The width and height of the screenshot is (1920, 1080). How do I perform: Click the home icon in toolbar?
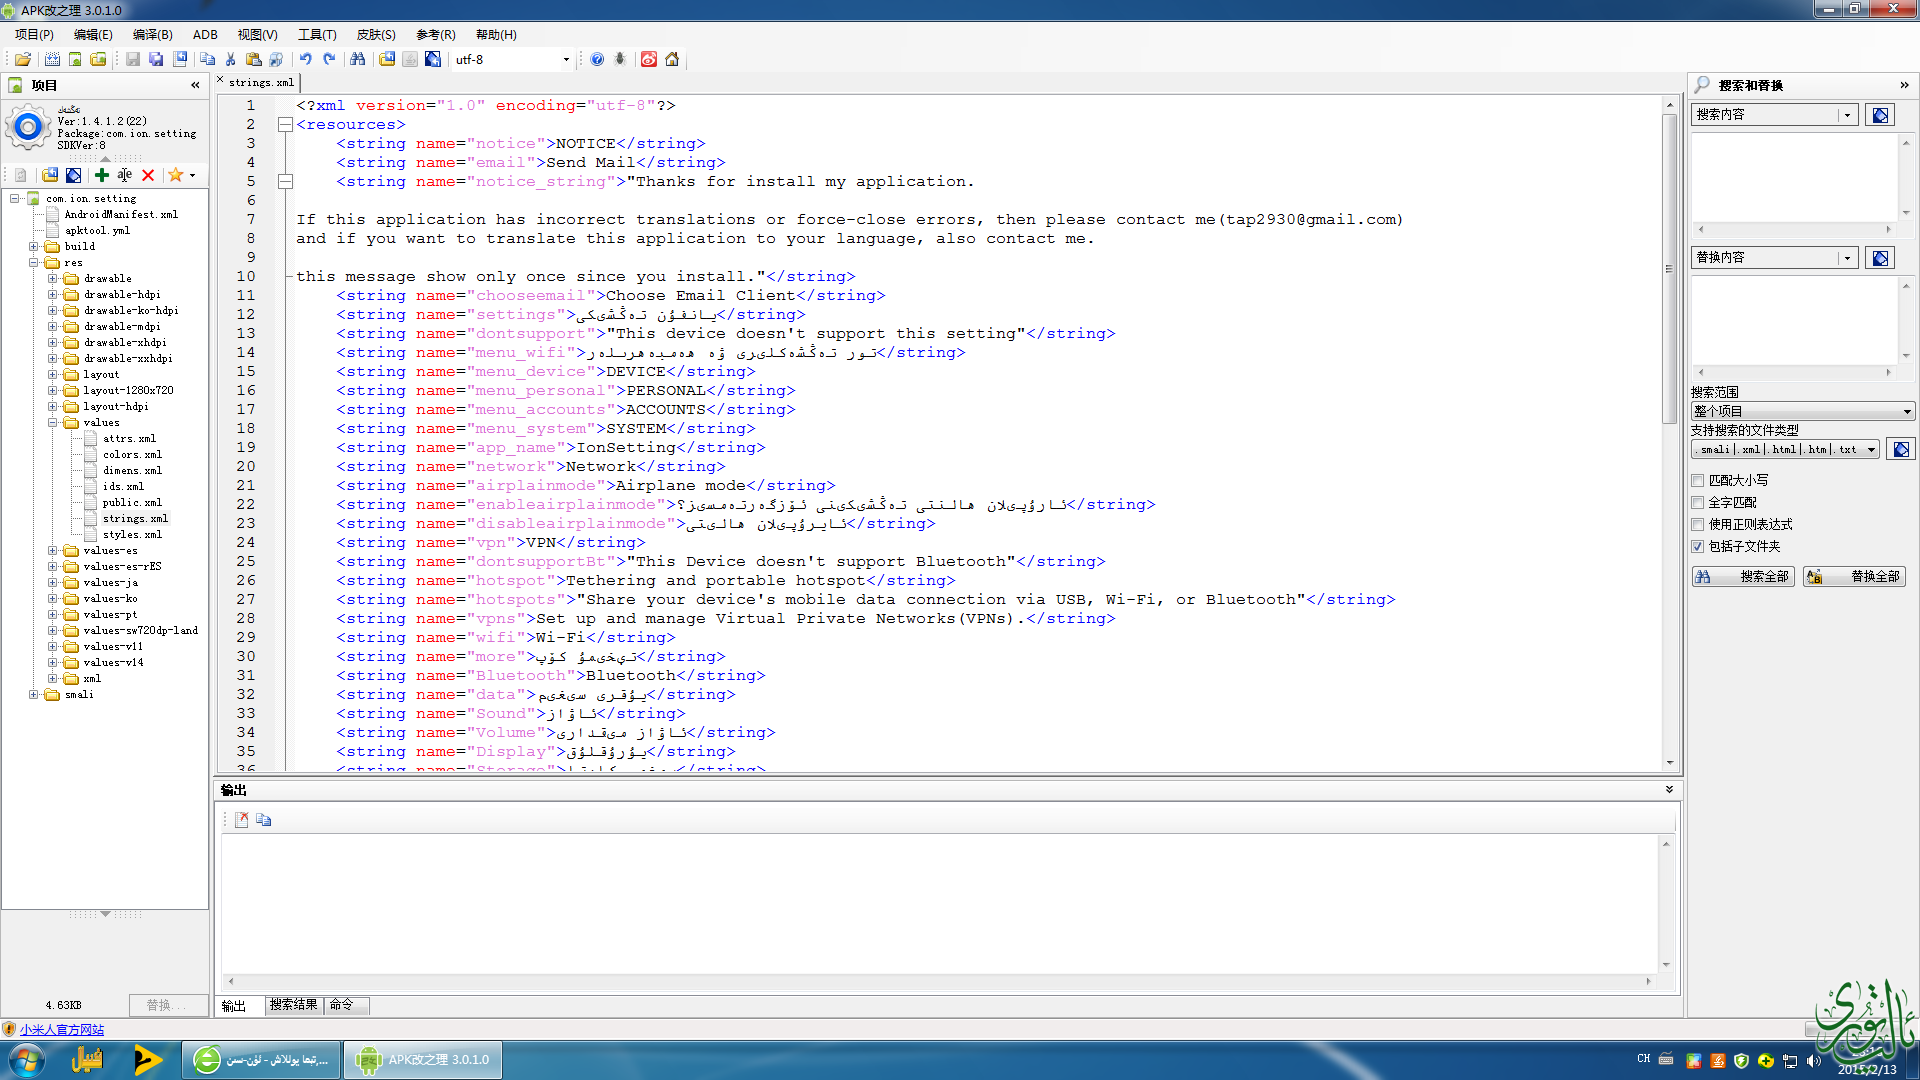pos(672,60)
